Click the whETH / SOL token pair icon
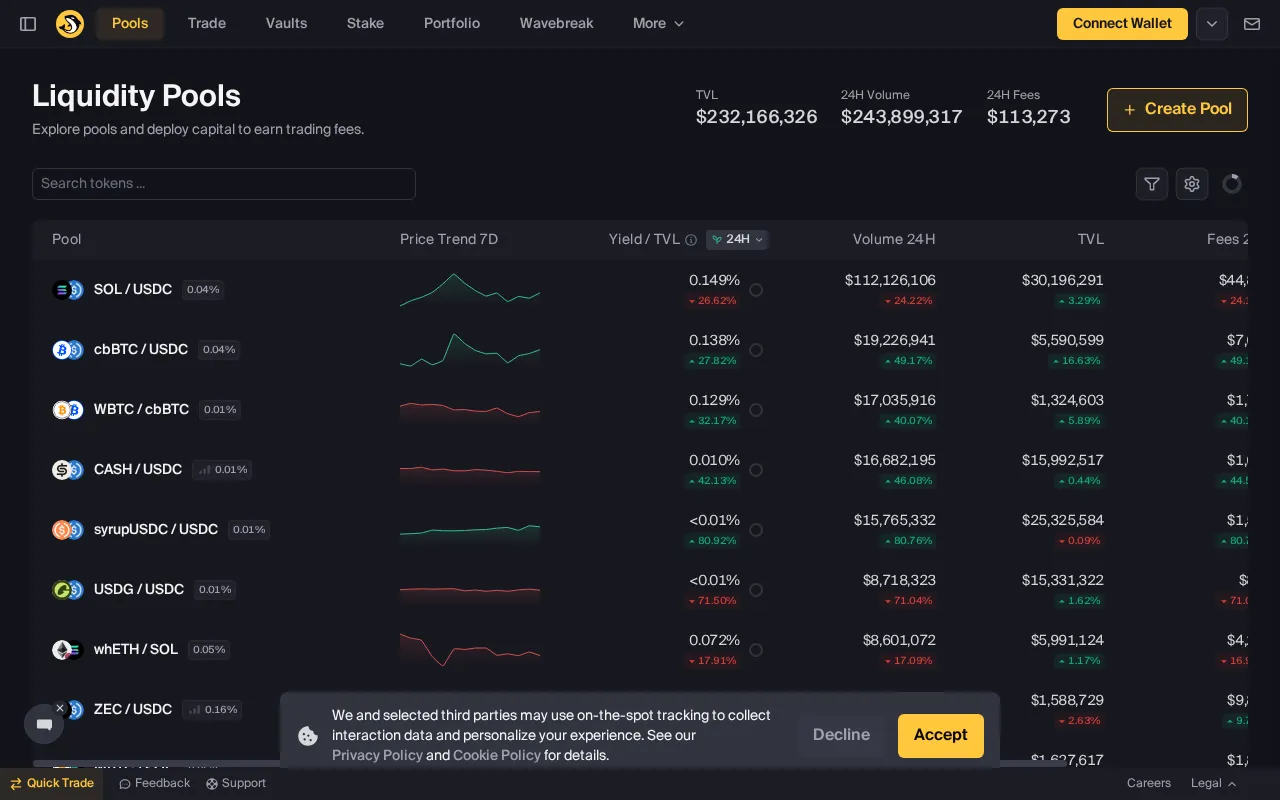The height and width of the screenshot is (800, 1280). [68, 650]
